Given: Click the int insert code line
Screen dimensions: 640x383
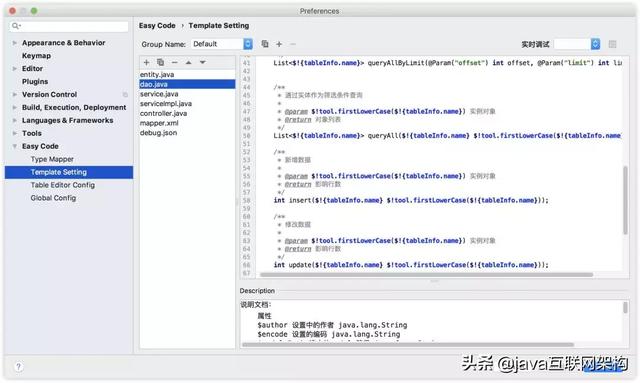Looking at the screenshot, I should point(411,200).
